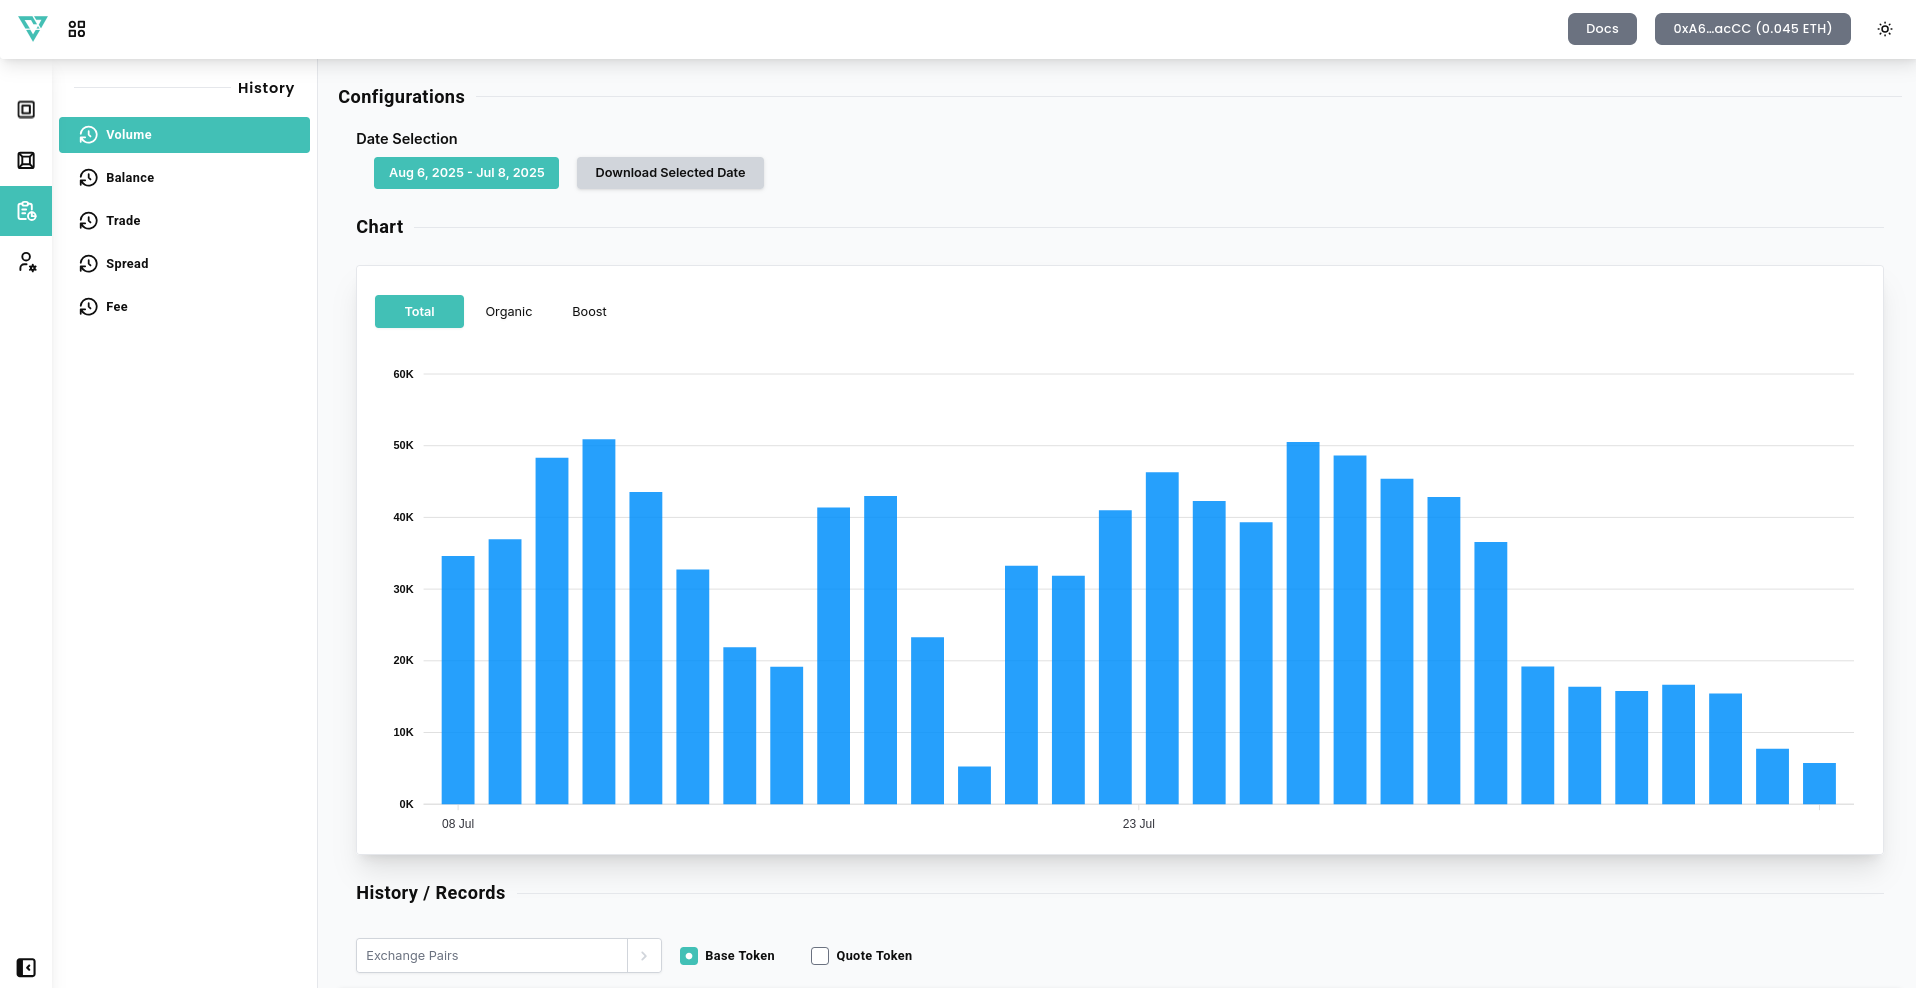Toggle the light/dark theme sun icon
The height and width of the screenshot is (988, 1916).
coord(1884,29)
